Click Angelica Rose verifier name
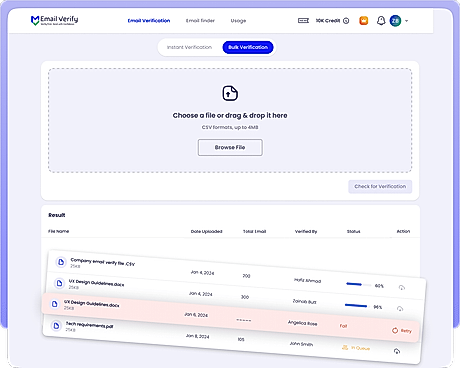Image resolution: width=460 pixels, height=368 pixels. click(302, 323)
